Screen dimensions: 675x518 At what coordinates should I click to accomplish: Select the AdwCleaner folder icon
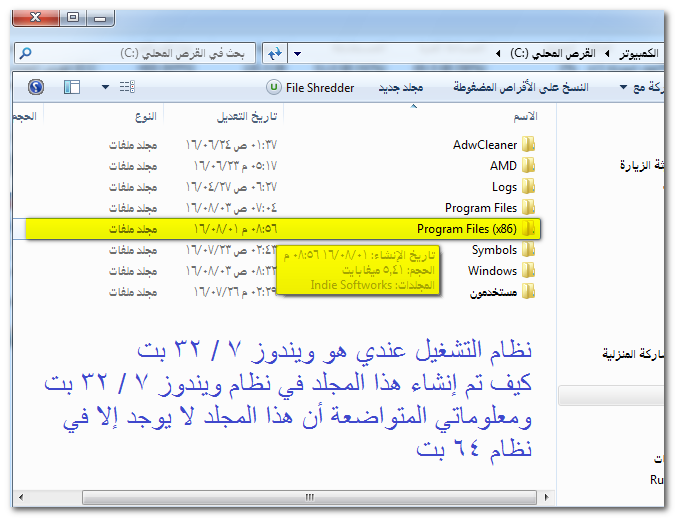[x=528, y=145]
